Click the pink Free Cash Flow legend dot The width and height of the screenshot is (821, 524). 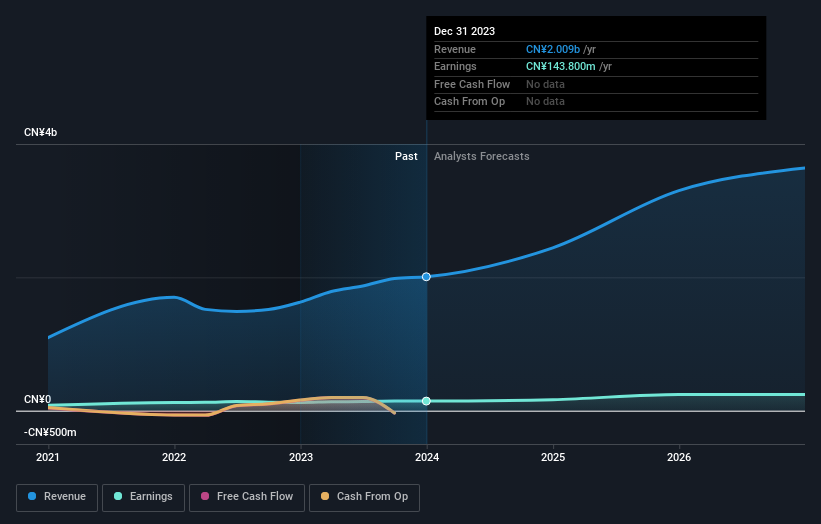click(205, 496)
